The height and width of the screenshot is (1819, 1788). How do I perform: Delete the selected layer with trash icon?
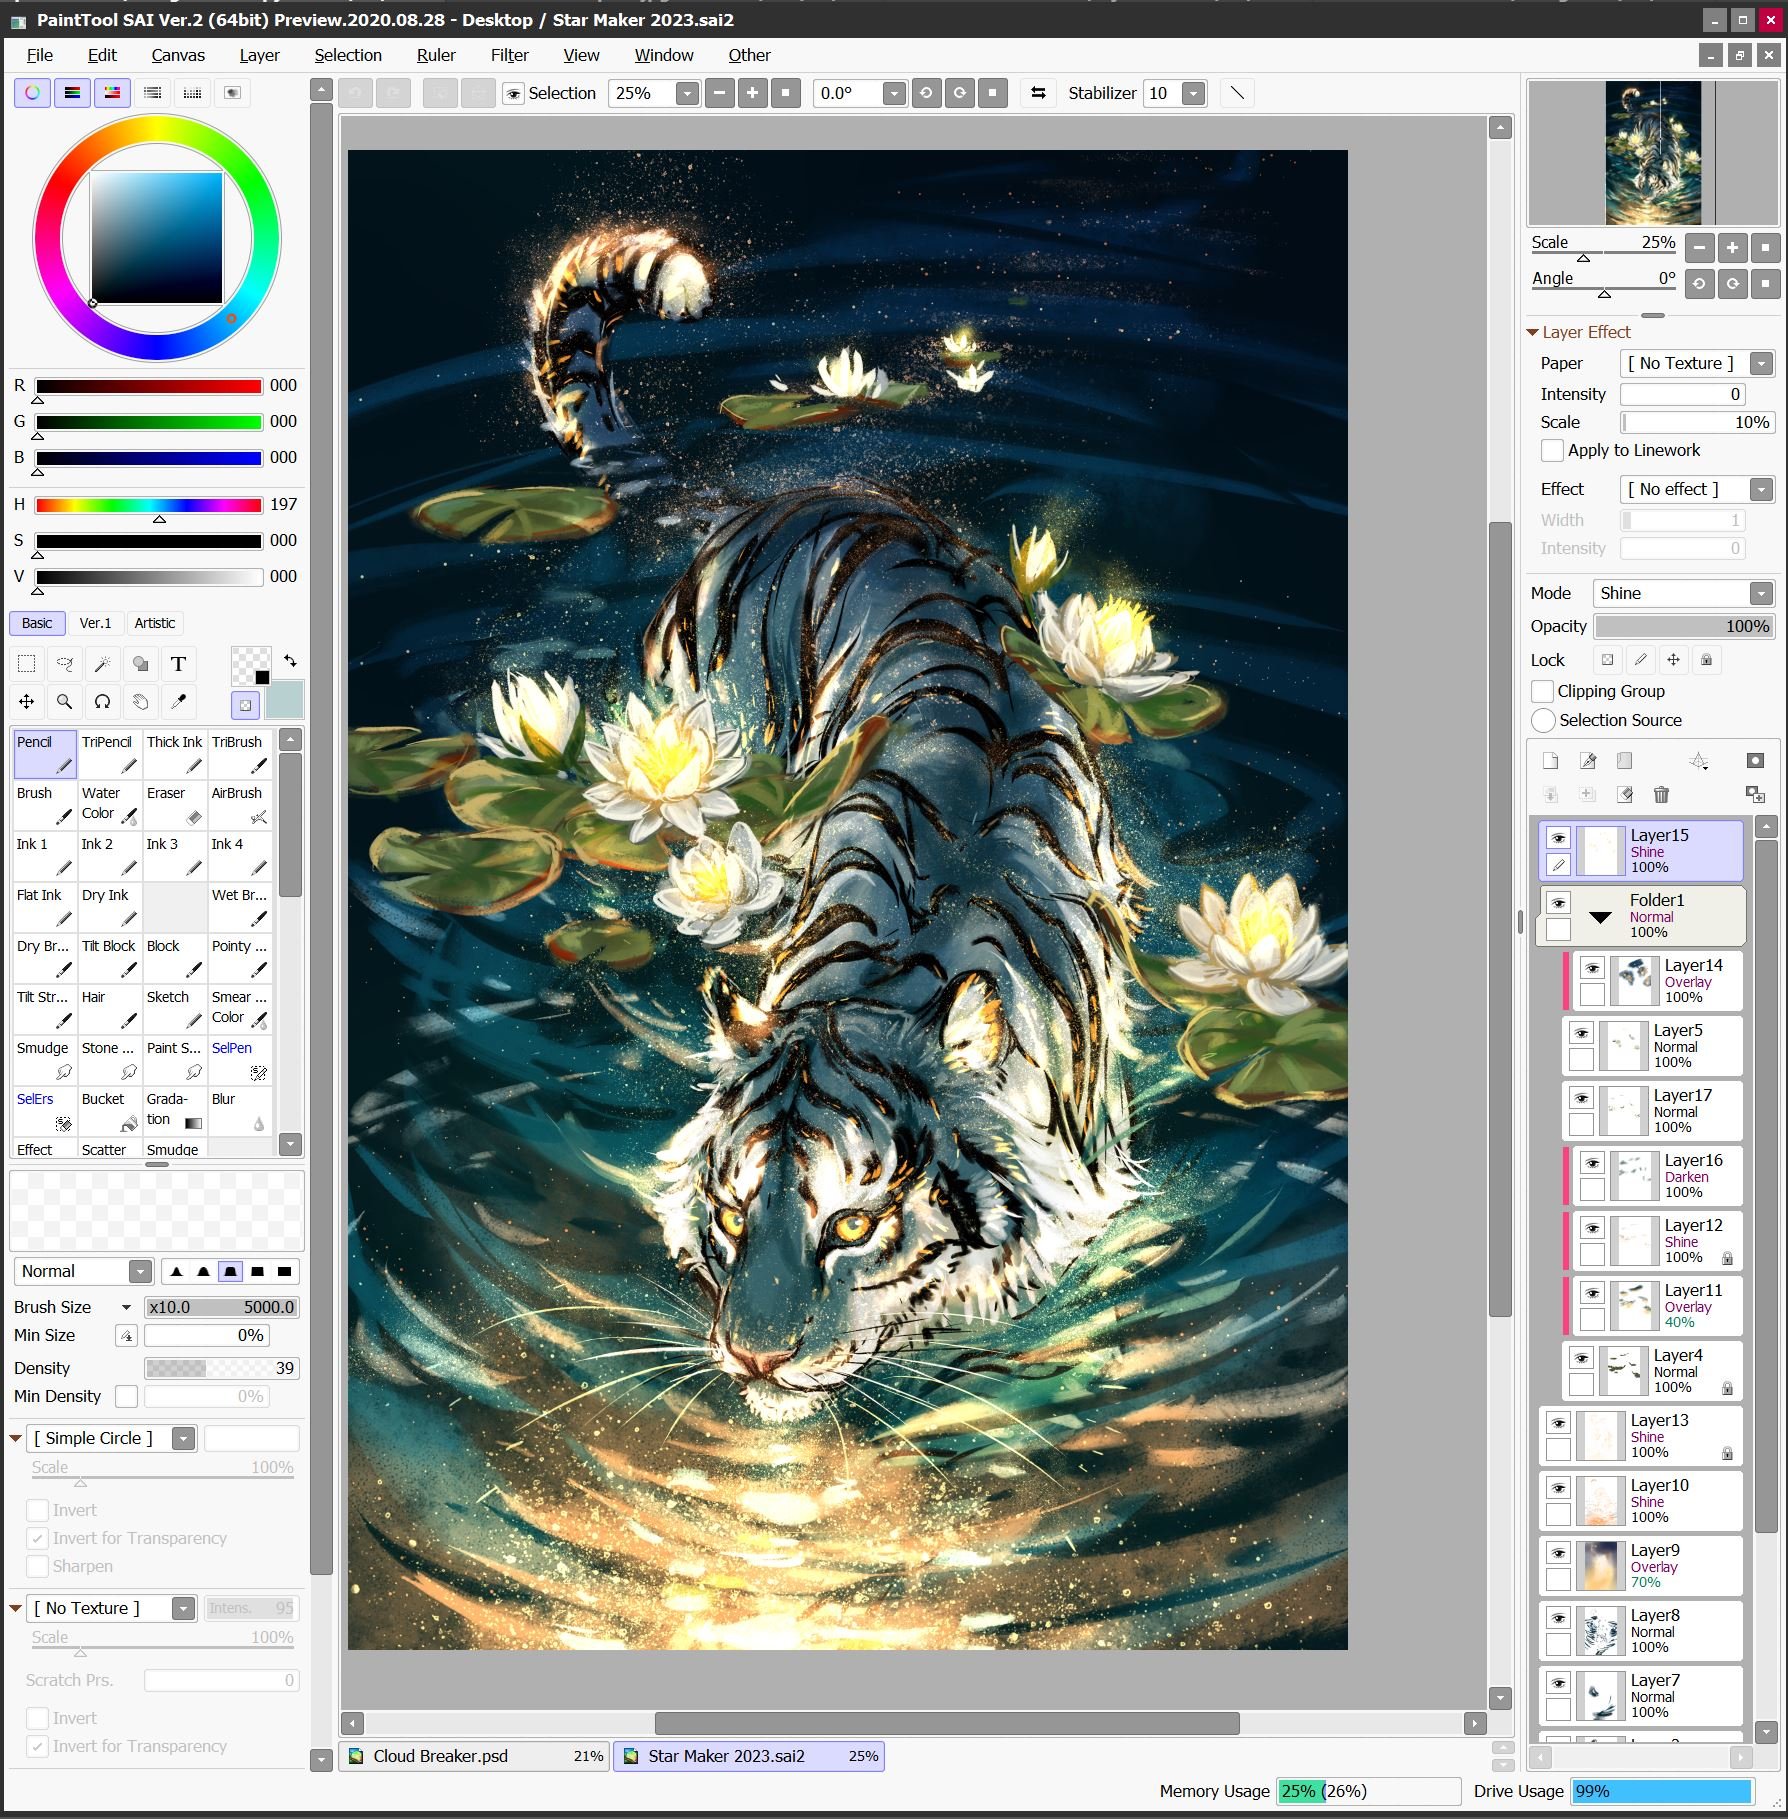[1662, 795]
